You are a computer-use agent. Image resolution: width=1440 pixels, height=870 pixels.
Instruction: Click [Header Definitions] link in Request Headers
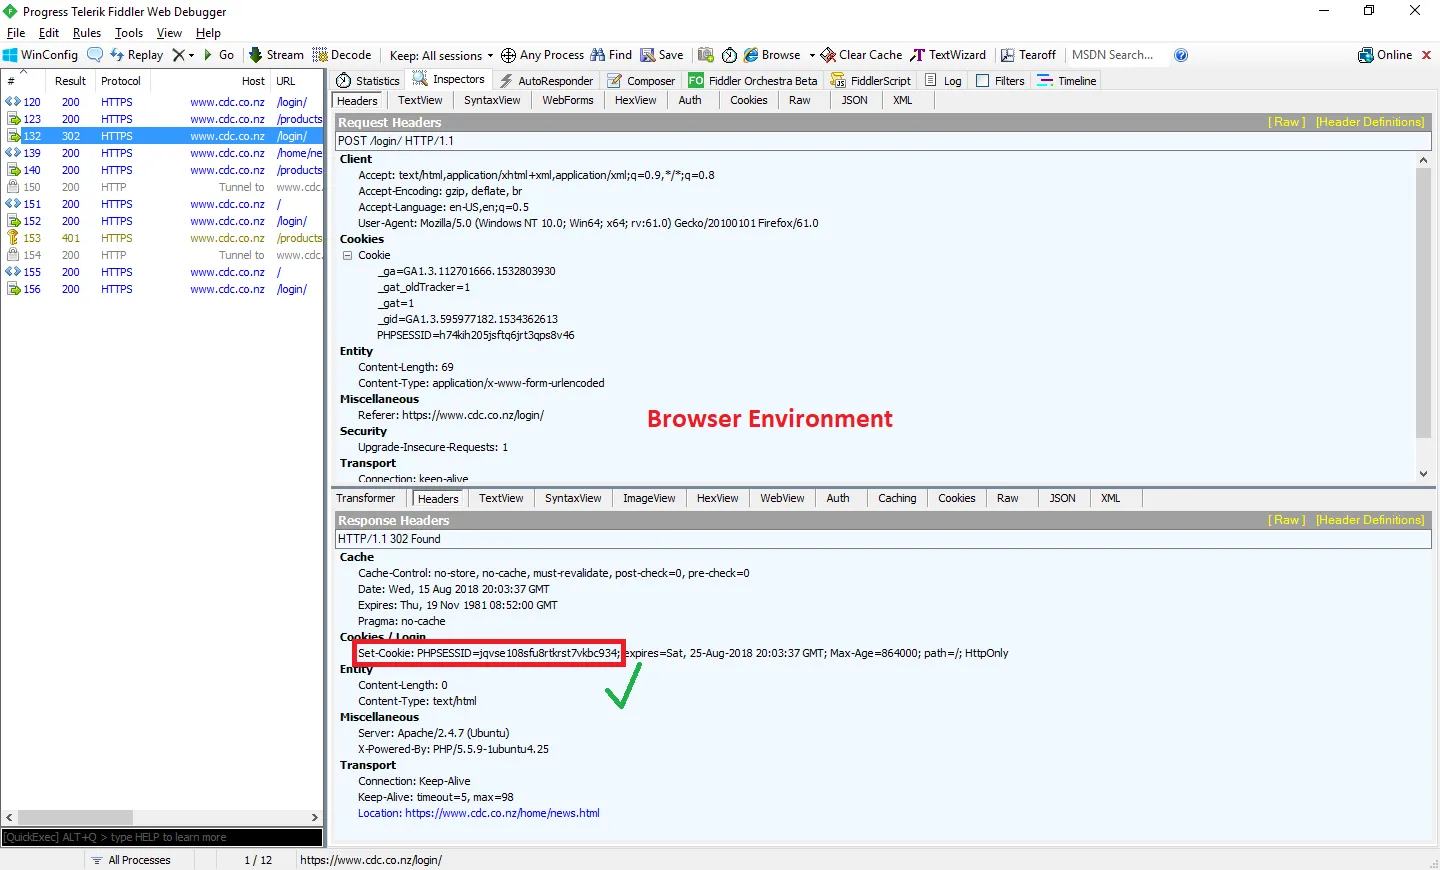(1370, 122)
